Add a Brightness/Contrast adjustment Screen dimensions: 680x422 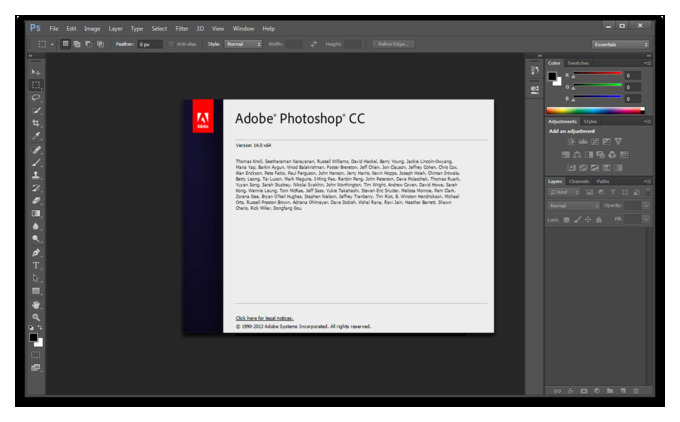pyautogui.click(x=571, y=141)
